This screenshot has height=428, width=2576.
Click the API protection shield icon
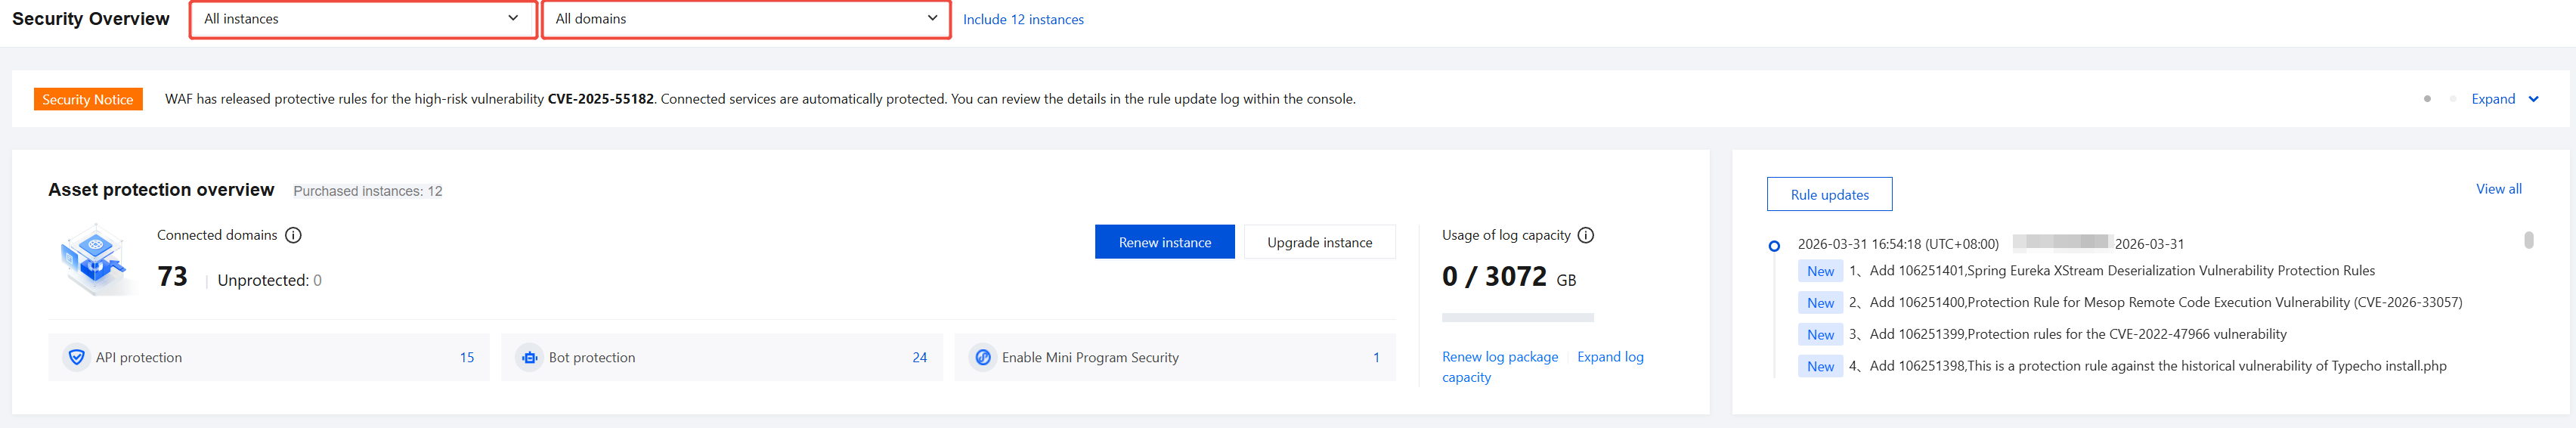tap(76, 357)
